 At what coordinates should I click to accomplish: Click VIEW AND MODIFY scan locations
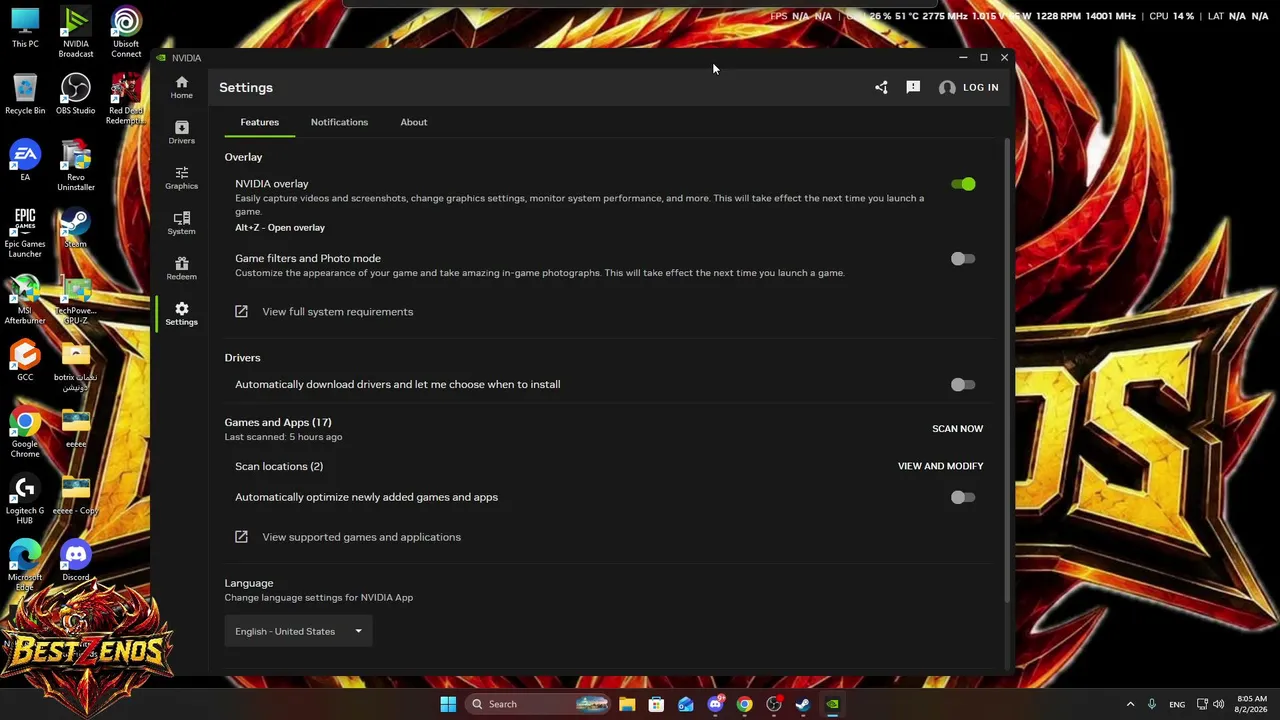click(x=940, y=466)
